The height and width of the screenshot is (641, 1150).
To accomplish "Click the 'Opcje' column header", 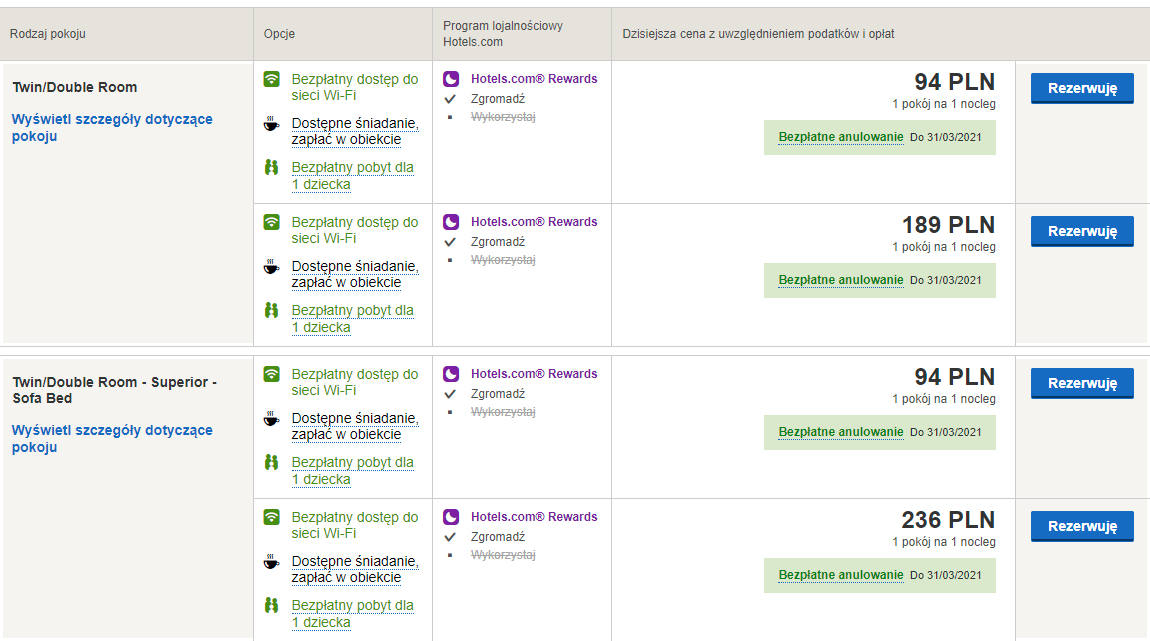I will click(x=279, y=34).
